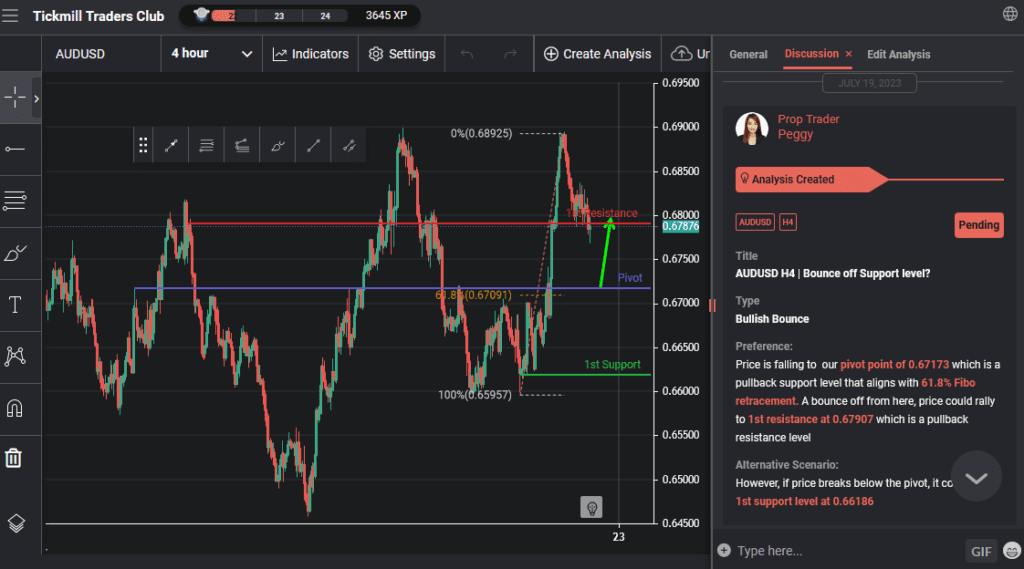Open the hamburger main menu
Viewport: 1024px width, 569px height.
pyautogui.click(x=11, y=15)
